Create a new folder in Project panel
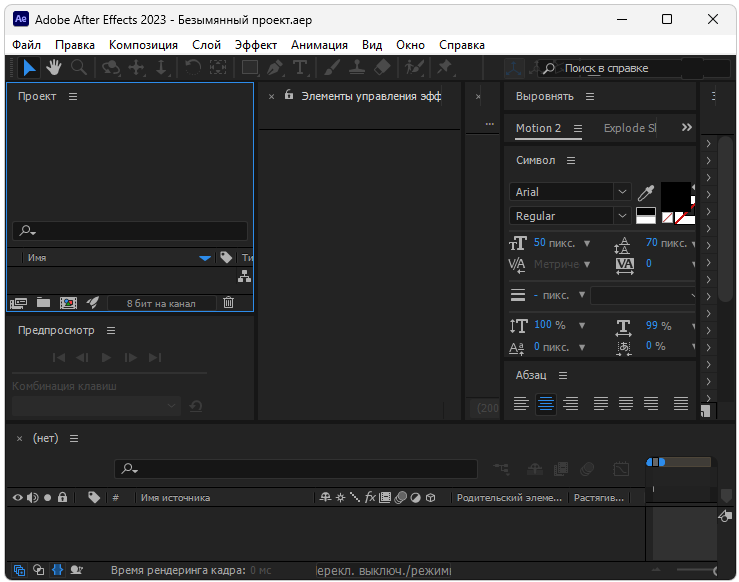 pos(43,303)
